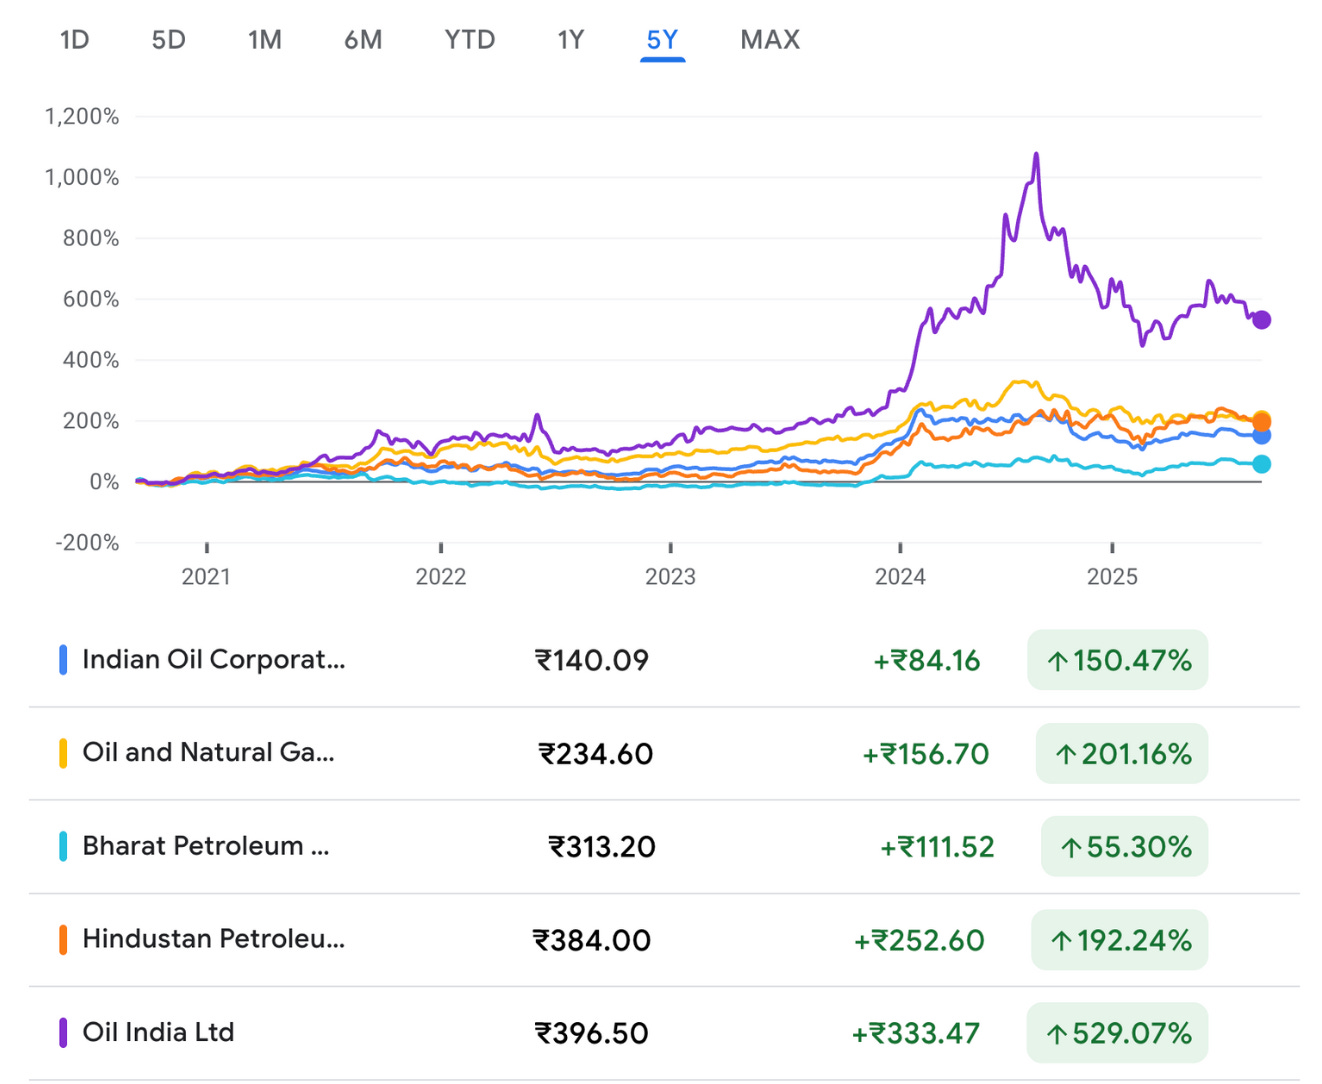Viewport: 1322px width, 1084px height.
Task: Click the +₹252.60 change value
Action: tap(919, 941)
